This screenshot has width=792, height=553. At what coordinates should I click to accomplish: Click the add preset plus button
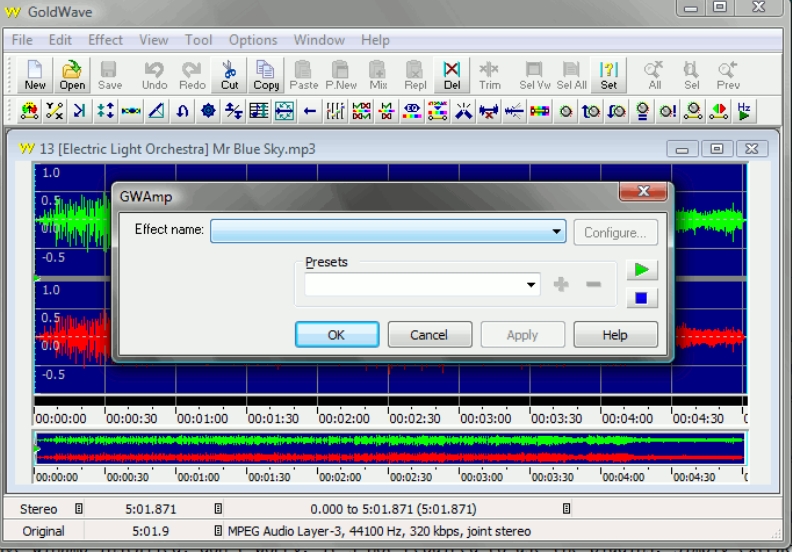(x=561, y=284)
